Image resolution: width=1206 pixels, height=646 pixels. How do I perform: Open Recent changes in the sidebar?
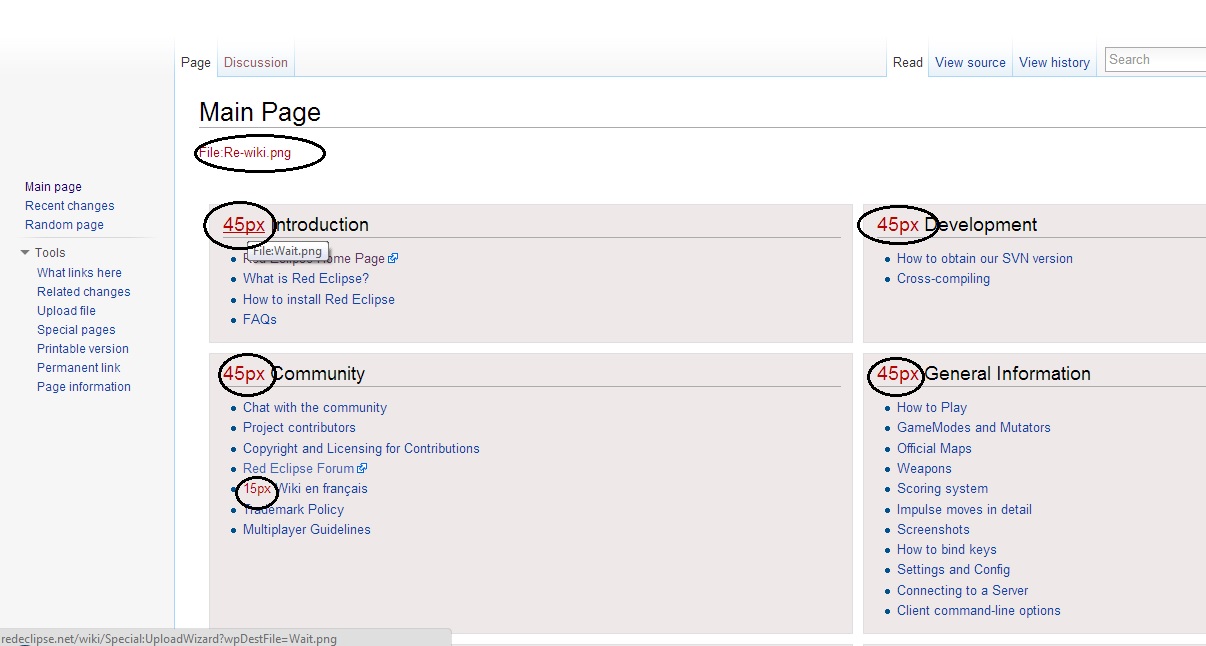pyautogui.click(x=69, y=206)
